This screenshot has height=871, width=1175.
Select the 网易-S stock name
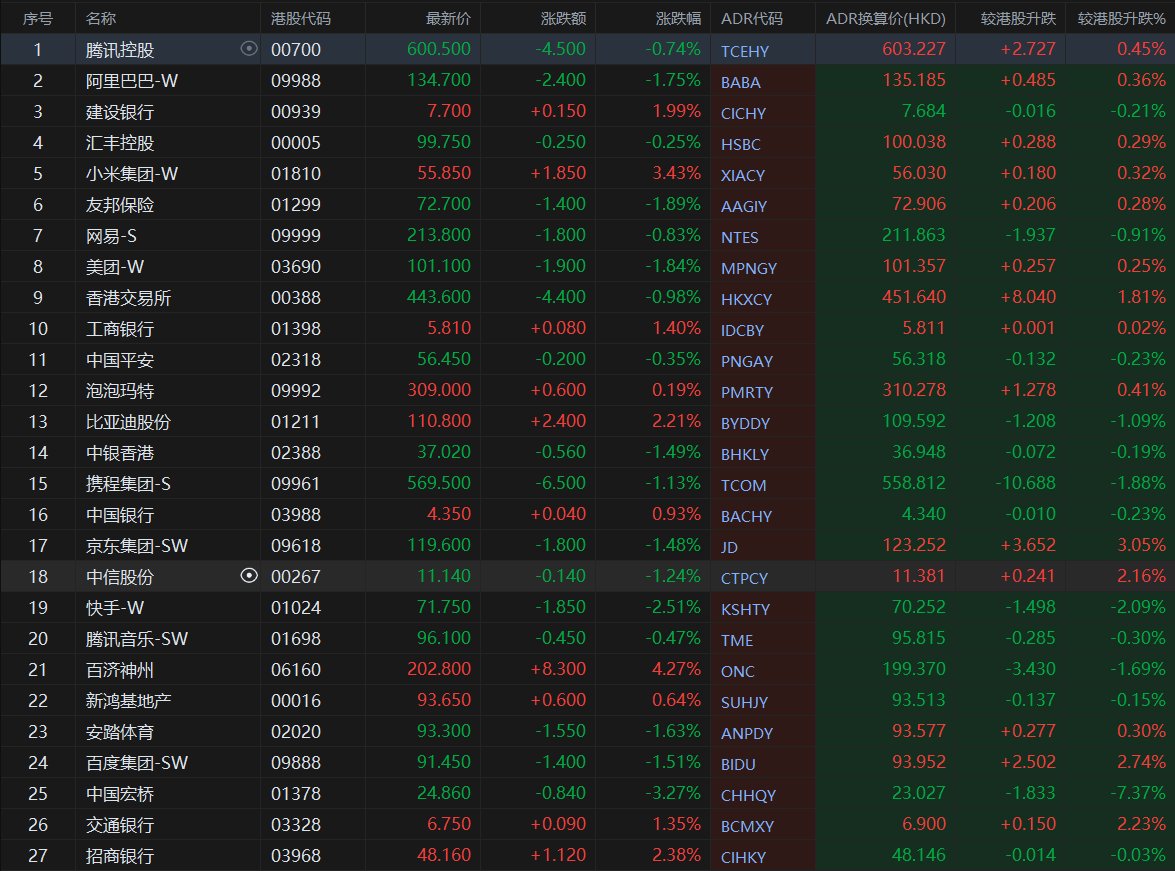coord(111,235)
